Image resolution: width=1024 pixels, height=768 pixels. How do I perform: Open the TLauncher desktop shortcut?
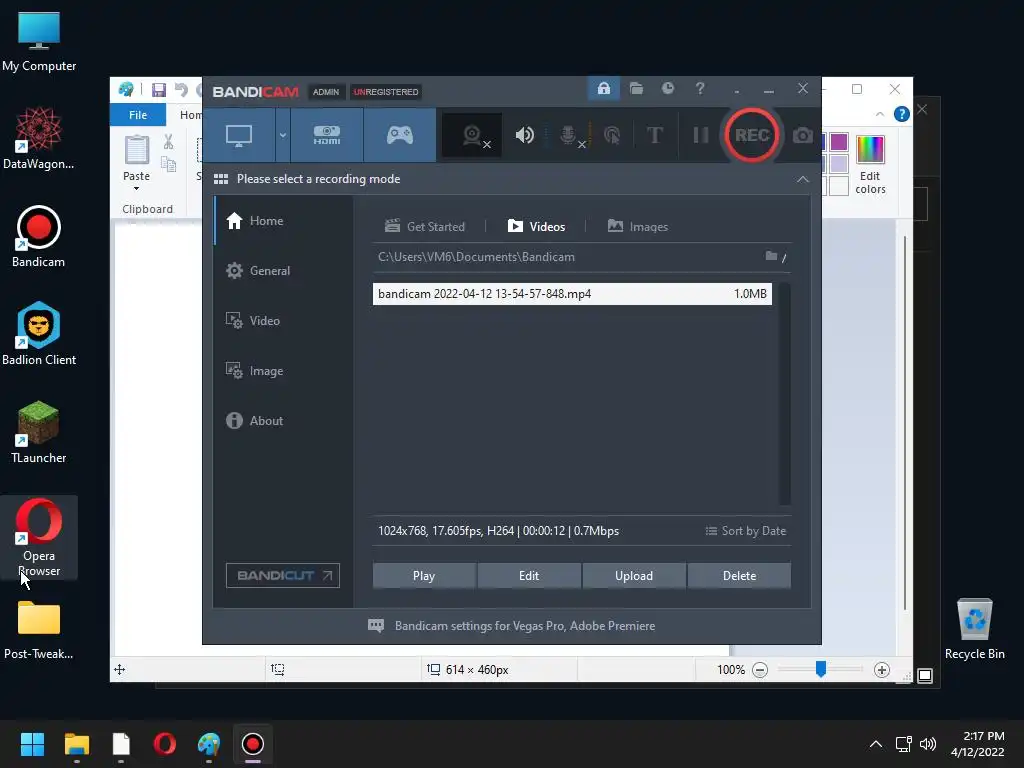click(x=39, y=432)
